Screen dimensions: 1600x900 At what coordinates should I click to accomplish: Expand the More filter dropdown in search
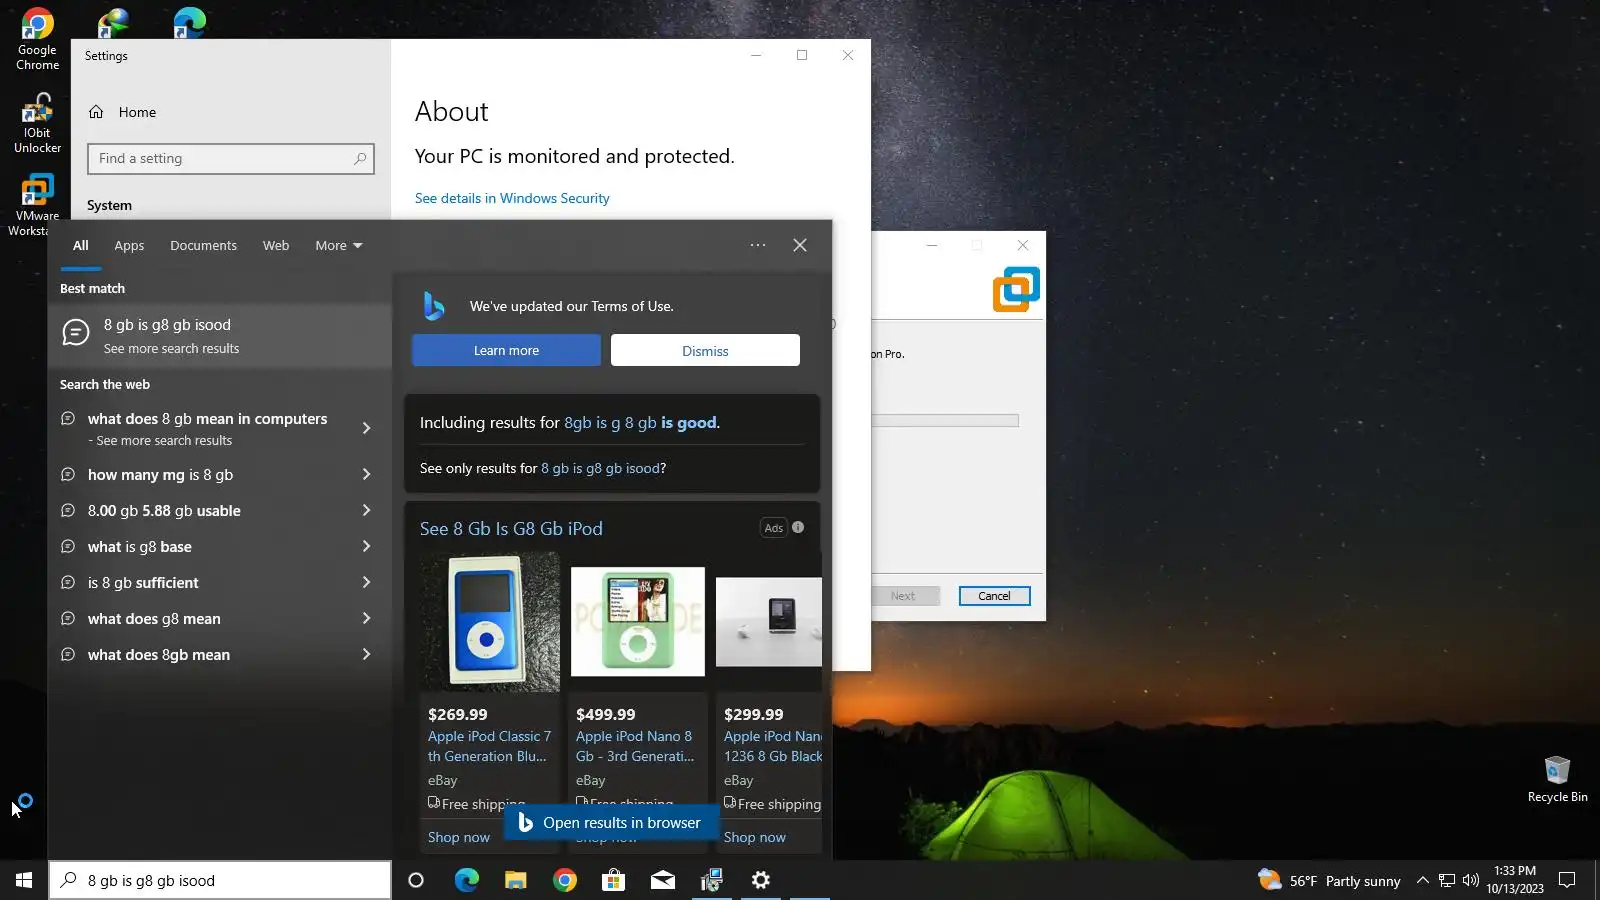click(x=339, y=245)
